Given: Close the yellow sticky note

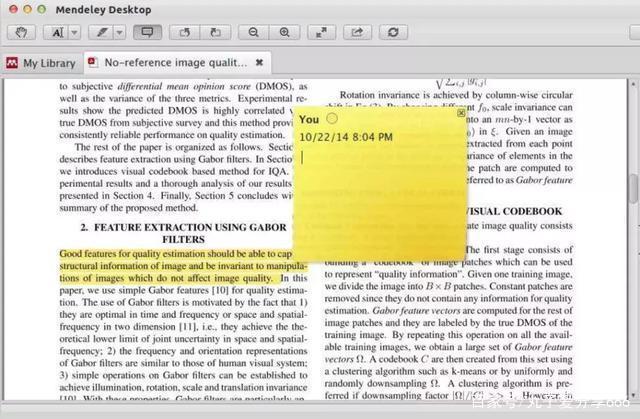Looking at the screenshot, I should [461, 113].
